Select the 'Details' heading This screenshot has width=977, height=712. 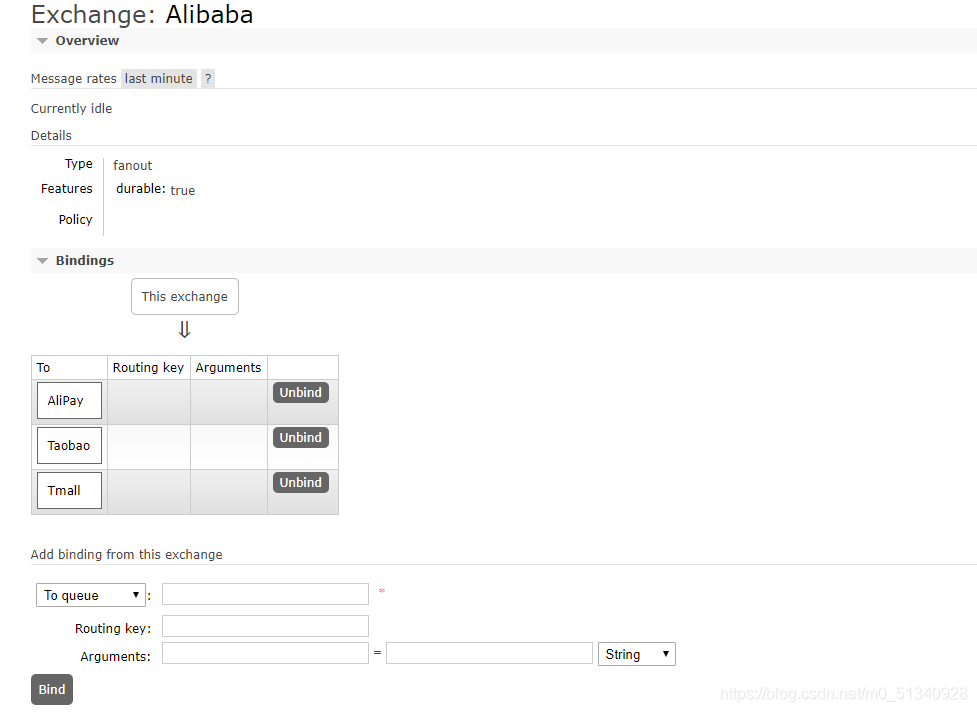tap(51, 135)
